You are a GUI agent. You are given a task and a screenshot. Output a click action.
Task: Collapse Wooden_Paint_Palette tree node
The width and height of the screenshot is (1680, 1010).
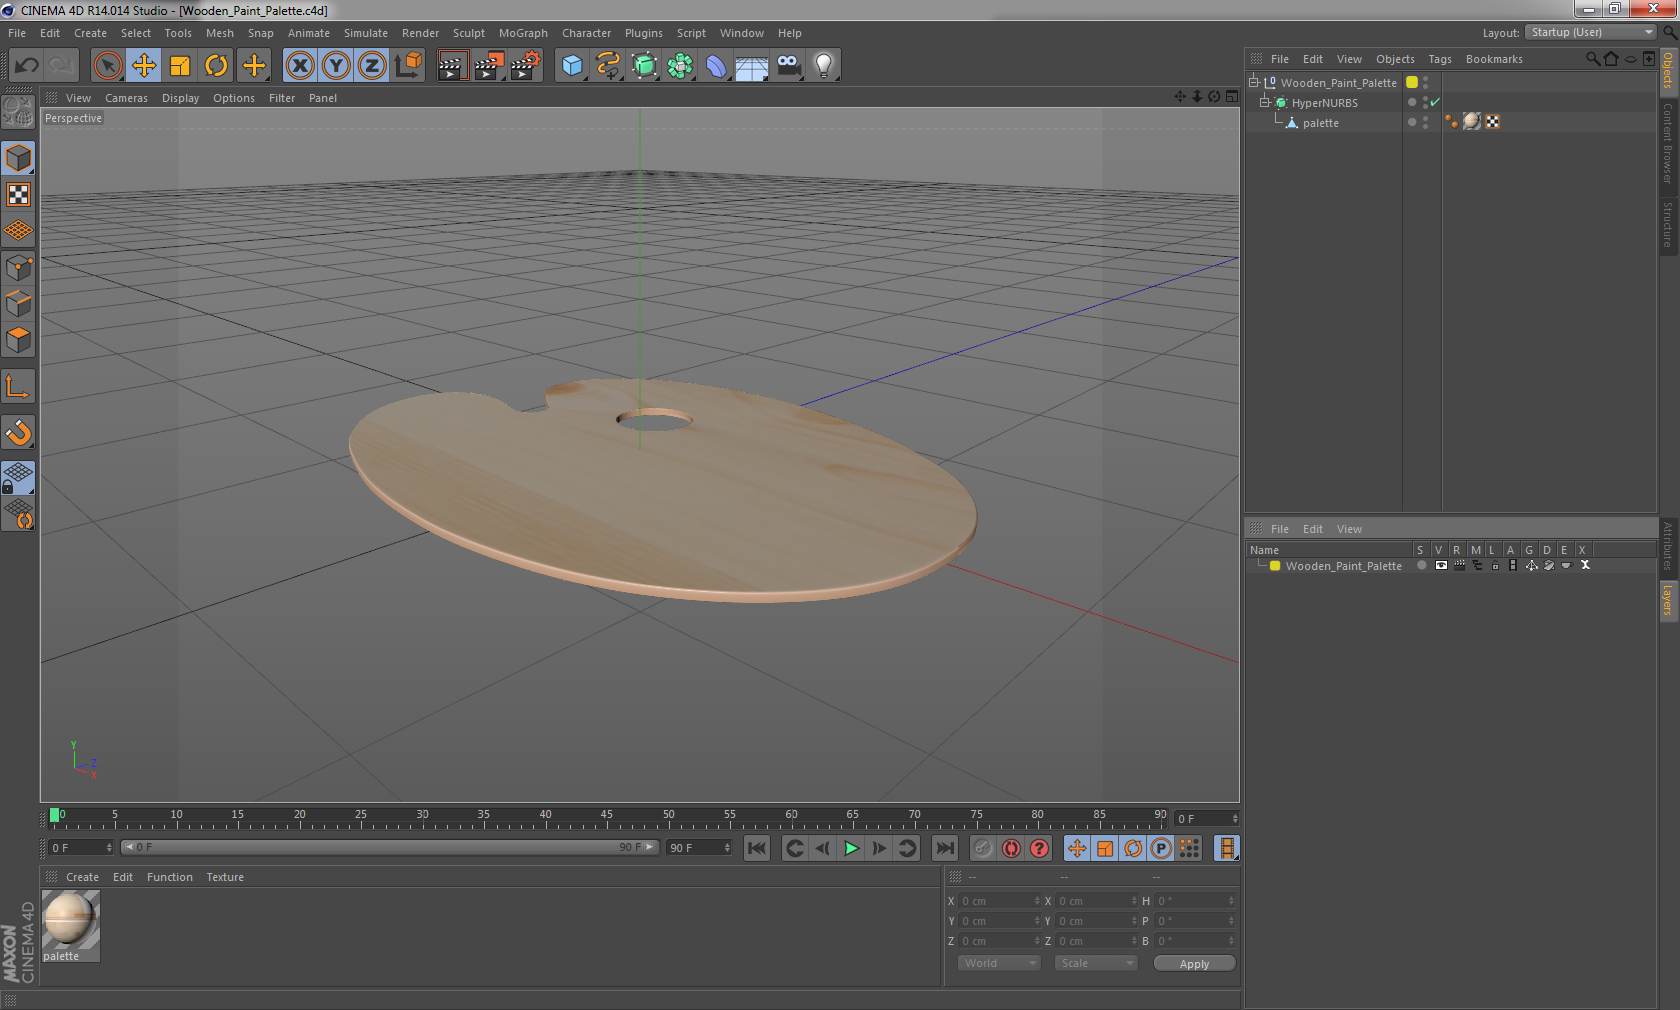[x=1253, y=82]
